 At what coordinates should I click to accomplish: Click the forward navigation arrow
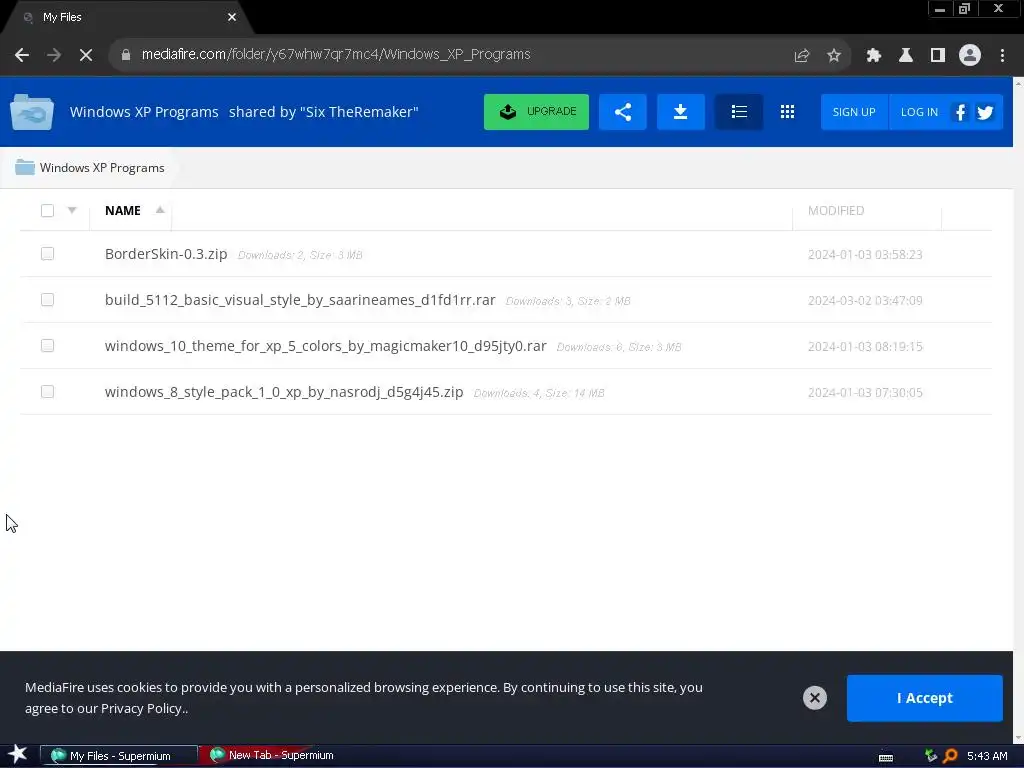tap(54, 55)
